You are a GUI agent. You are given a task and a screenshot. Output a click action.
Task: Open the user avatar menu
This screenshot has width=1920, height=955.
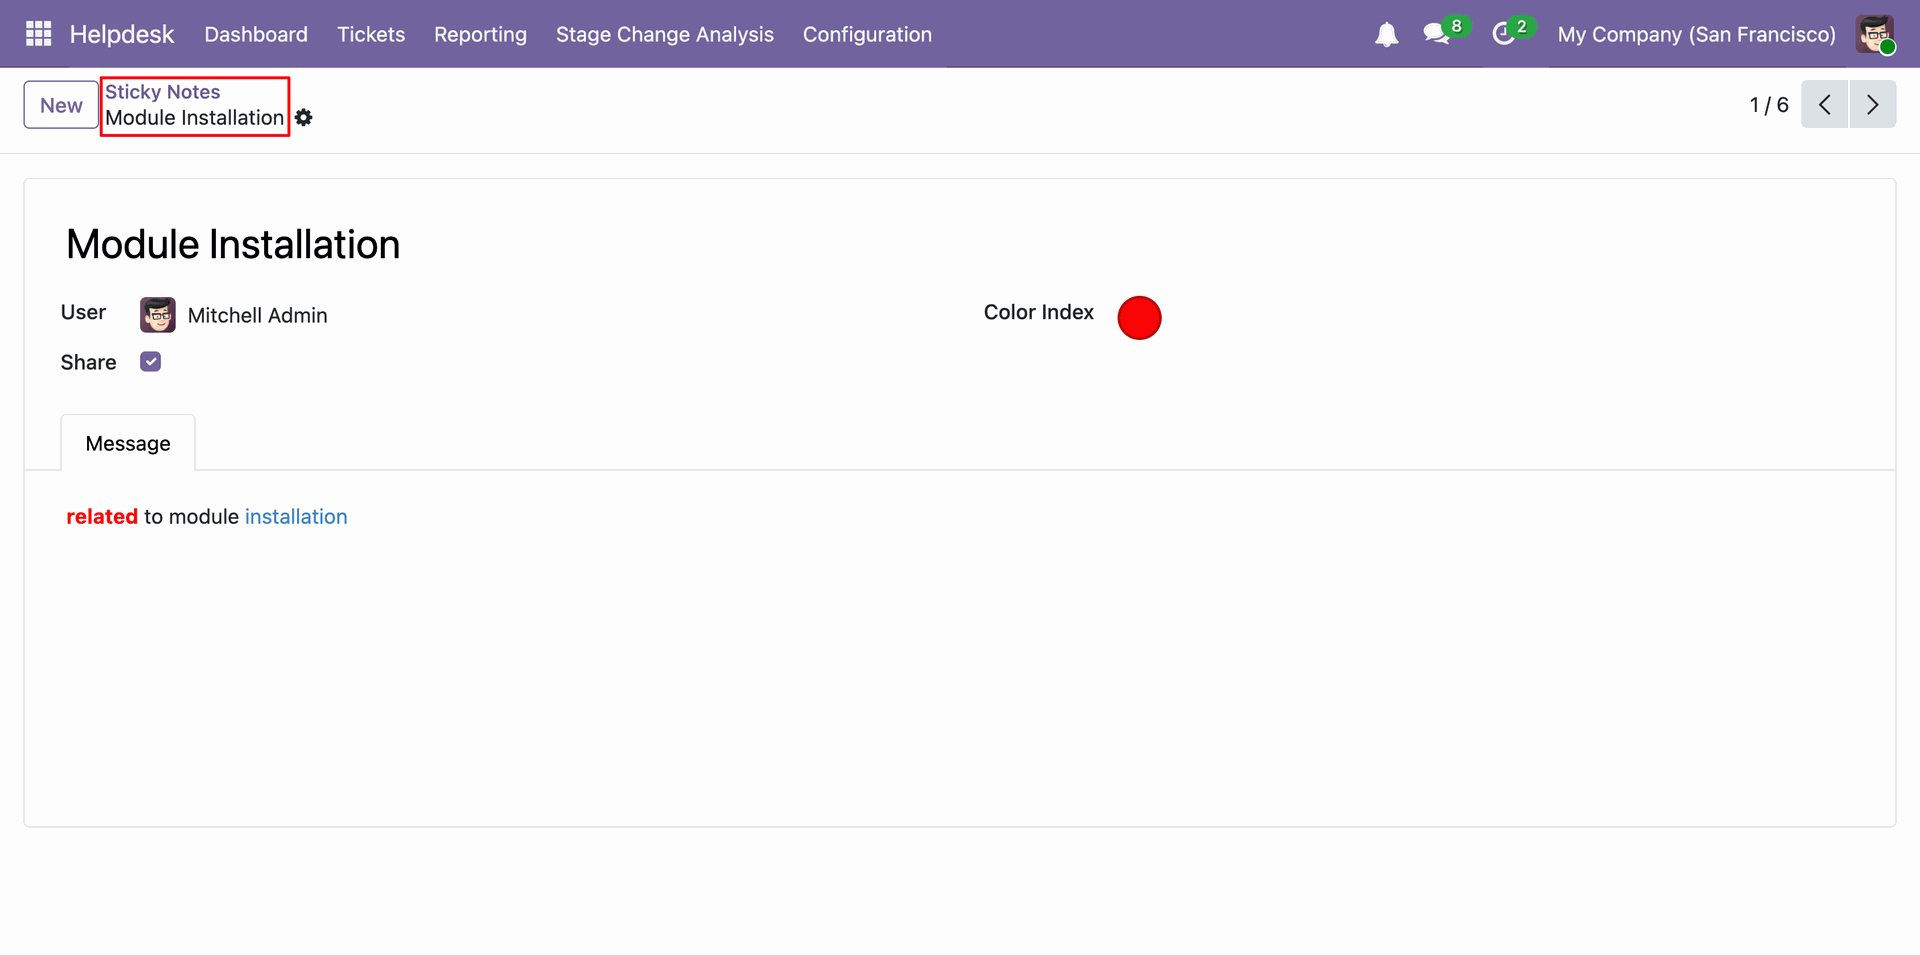click(x=1875, y=34)
